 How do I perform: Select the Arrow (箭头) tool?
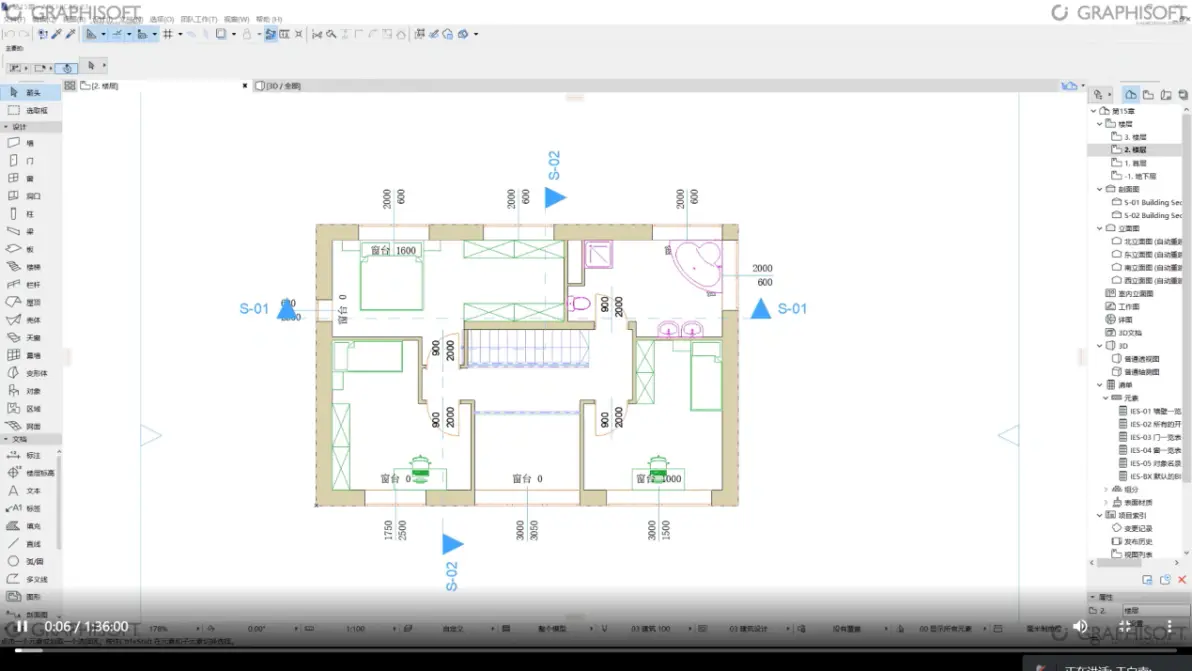tap(30, 92)
